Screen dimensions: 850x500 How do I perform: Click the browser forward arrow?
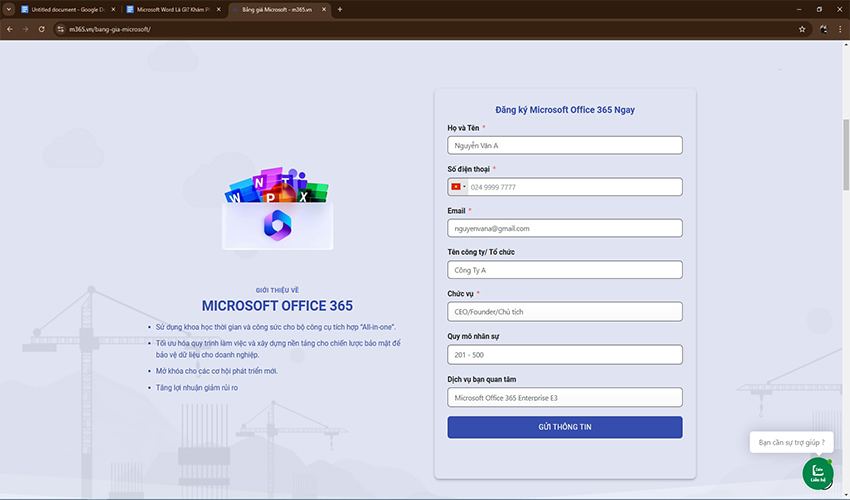[x=25, y=29]
